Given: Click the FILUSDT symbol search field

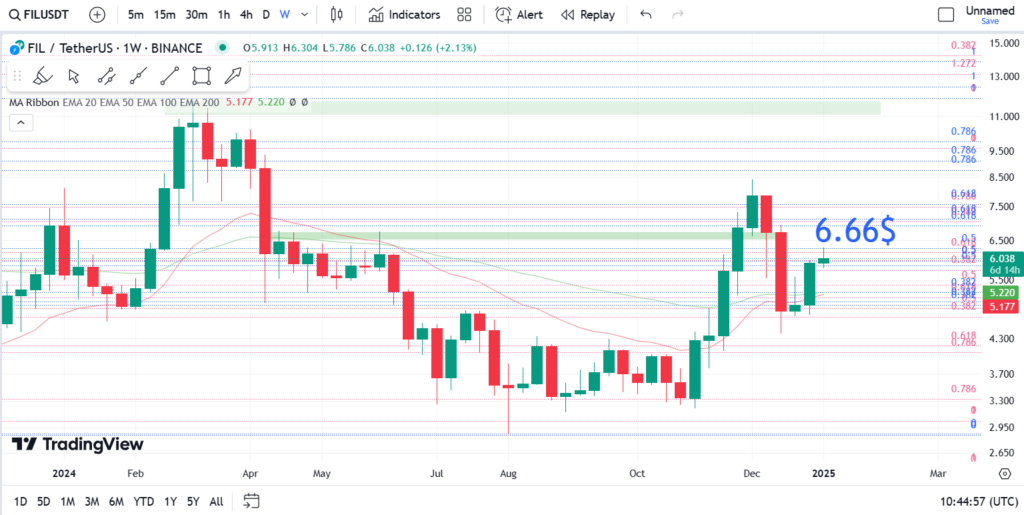Looking at the screenshot, I should [x=40, y=15].
